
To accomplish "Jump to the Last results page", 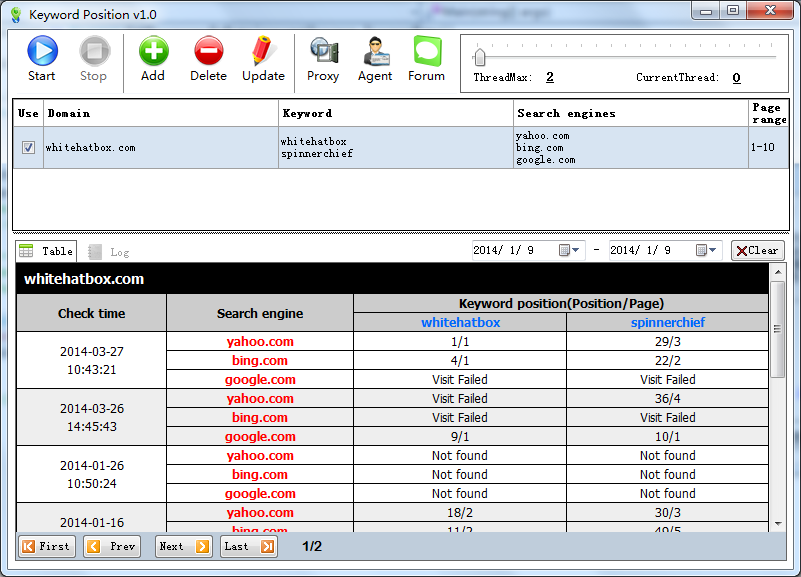I will (249, 546).
